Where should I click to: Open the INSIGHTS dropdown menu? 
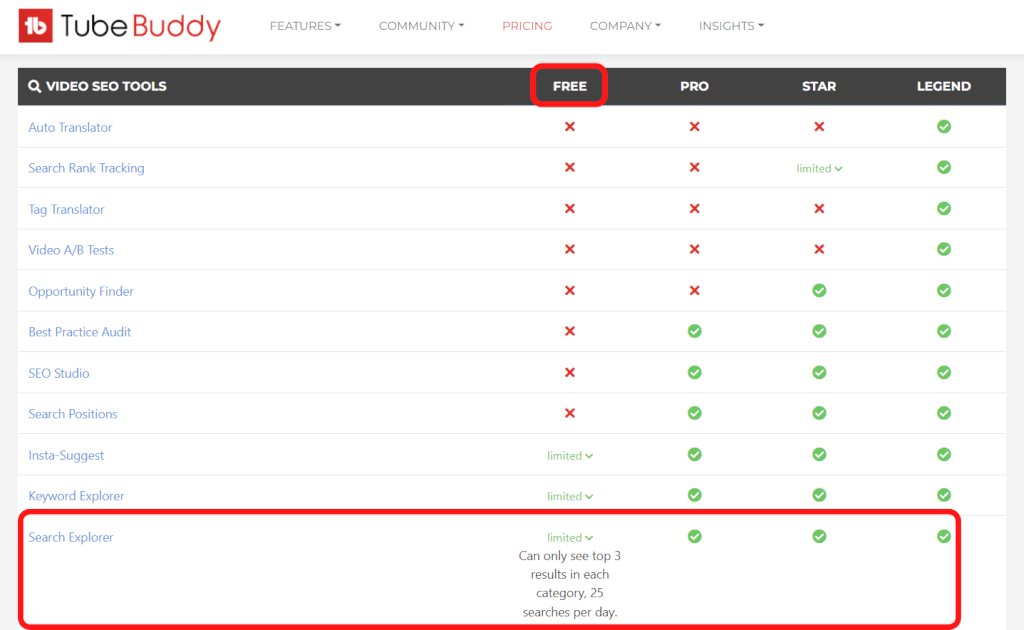coord(731,26)
